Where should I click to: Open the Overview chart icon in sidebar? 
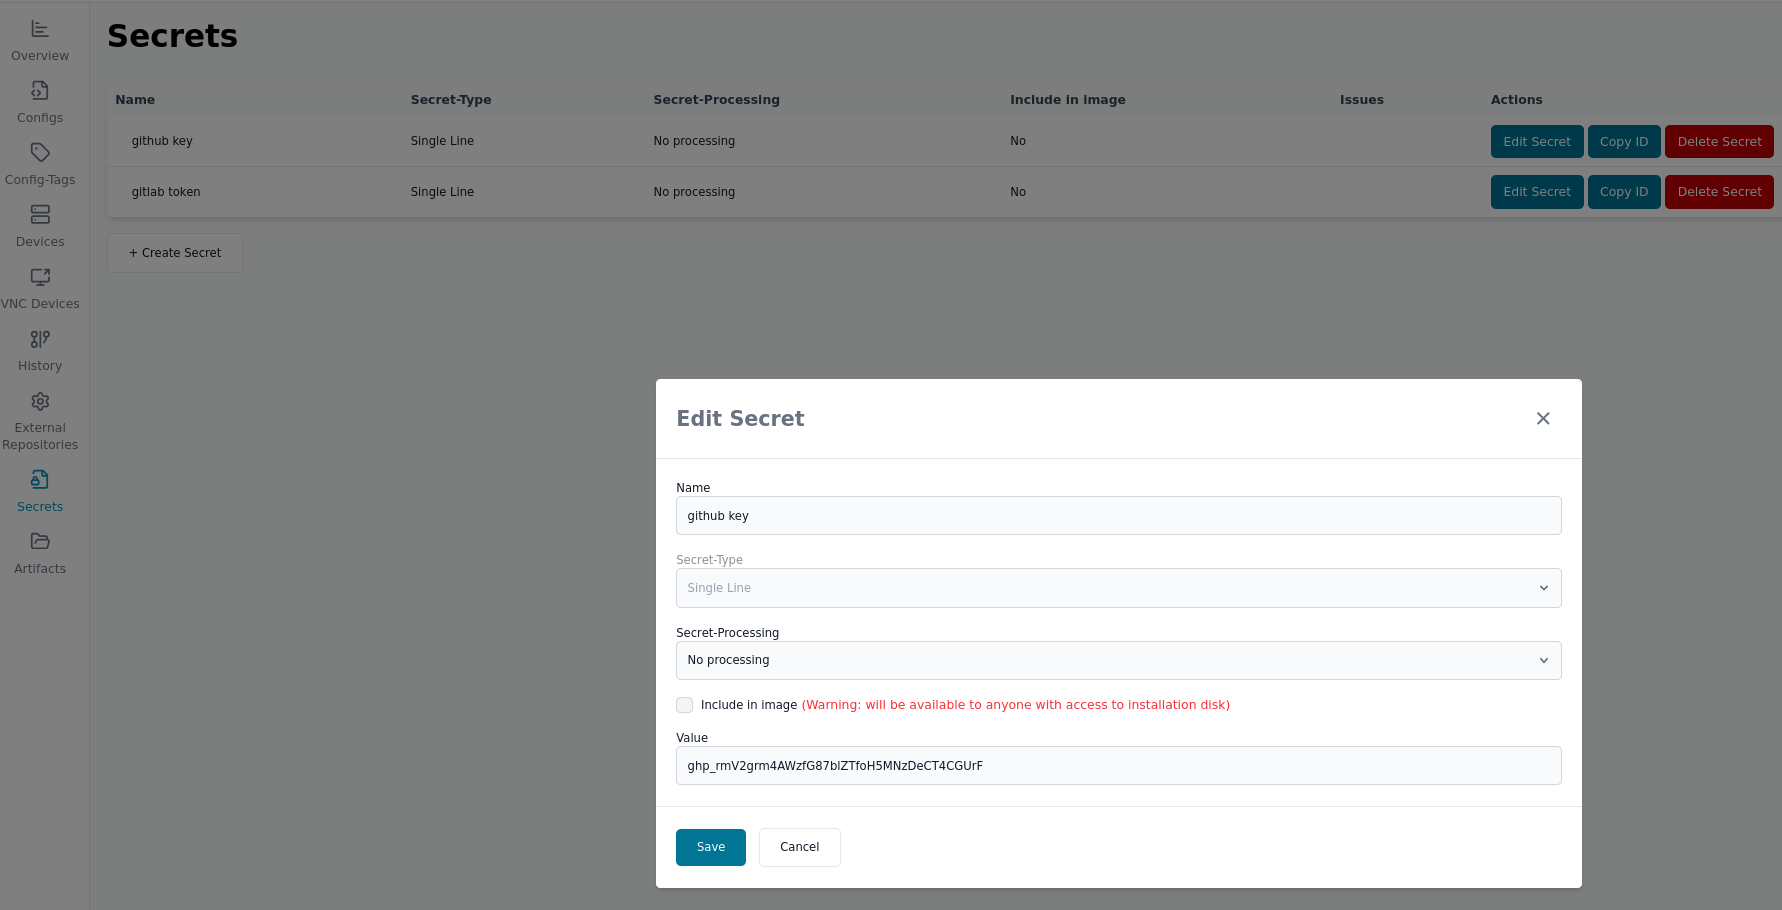(x=40, y=29)
